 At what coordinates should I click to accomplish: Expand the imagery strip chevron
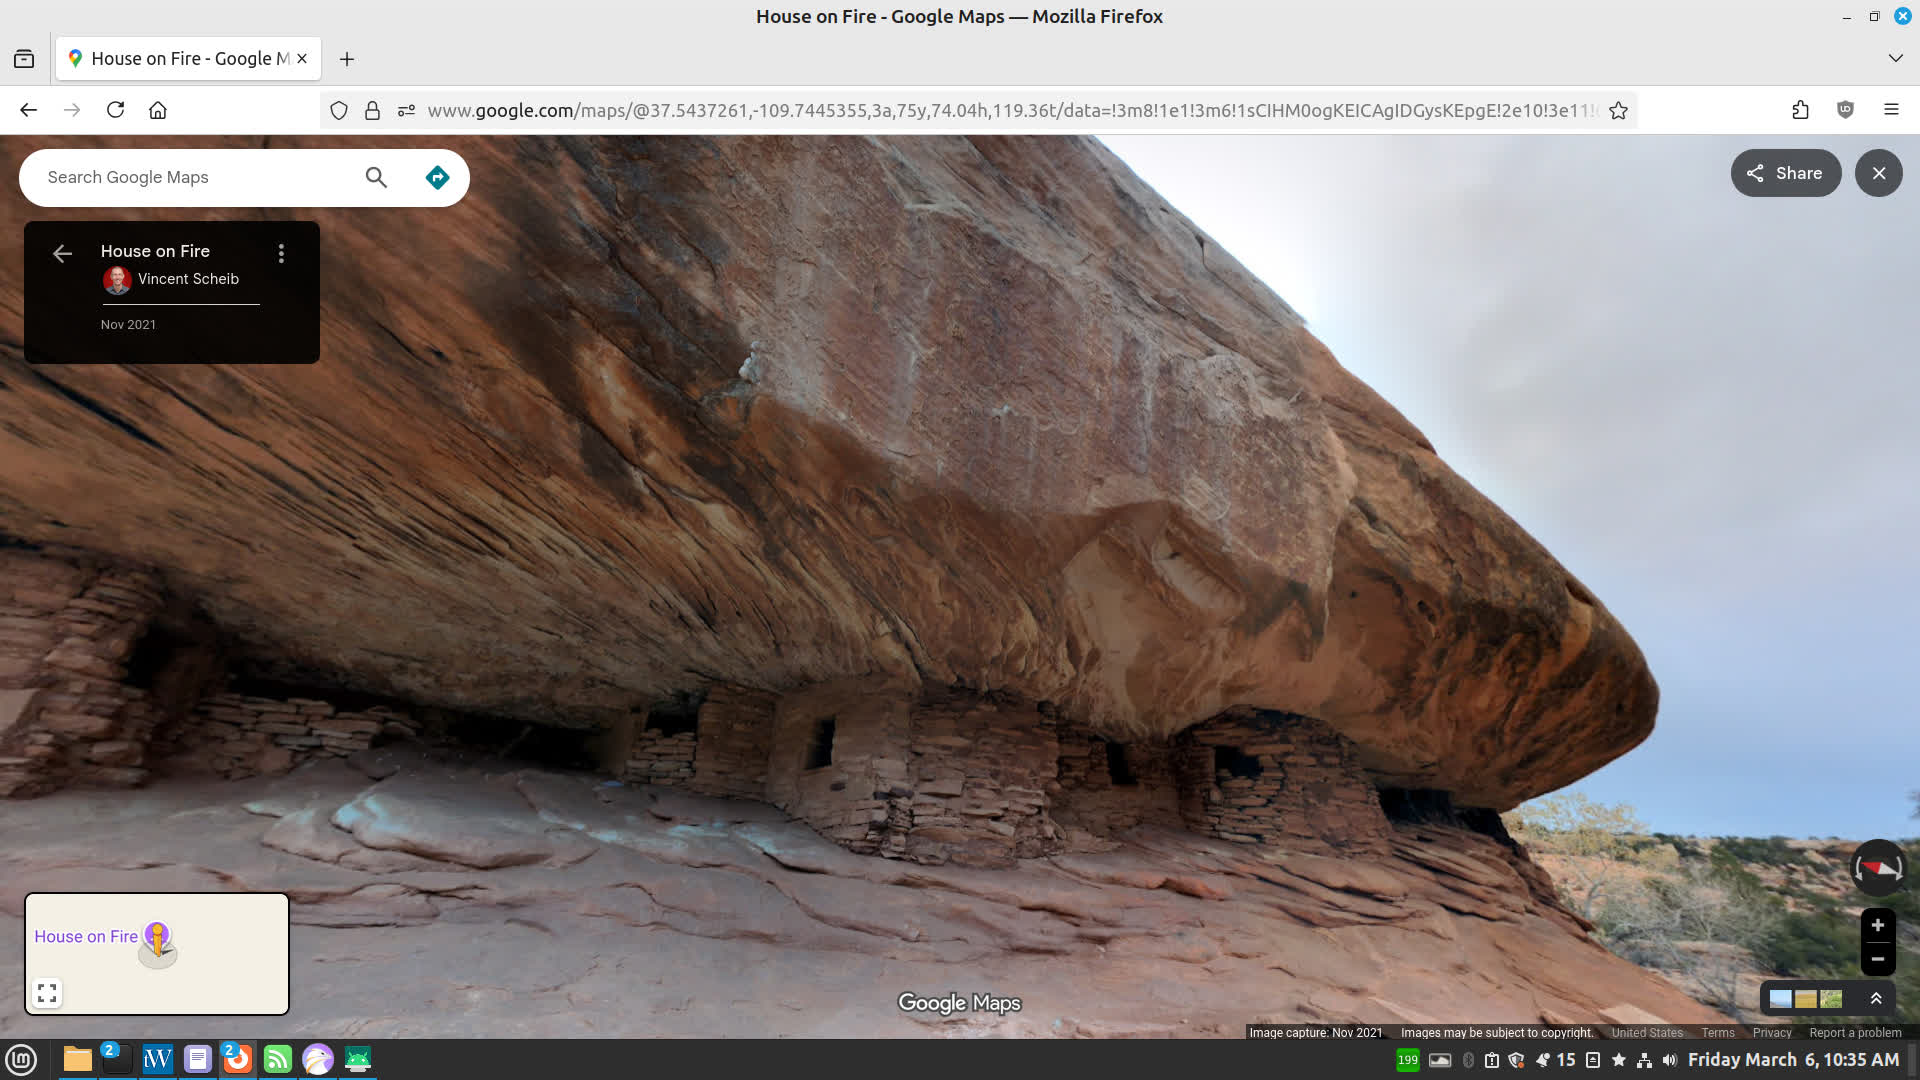[x=1876, y=998]
